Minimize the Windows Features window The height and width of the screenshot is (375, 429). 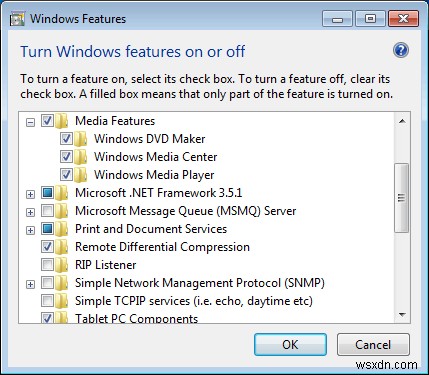[x=337, y=19]
